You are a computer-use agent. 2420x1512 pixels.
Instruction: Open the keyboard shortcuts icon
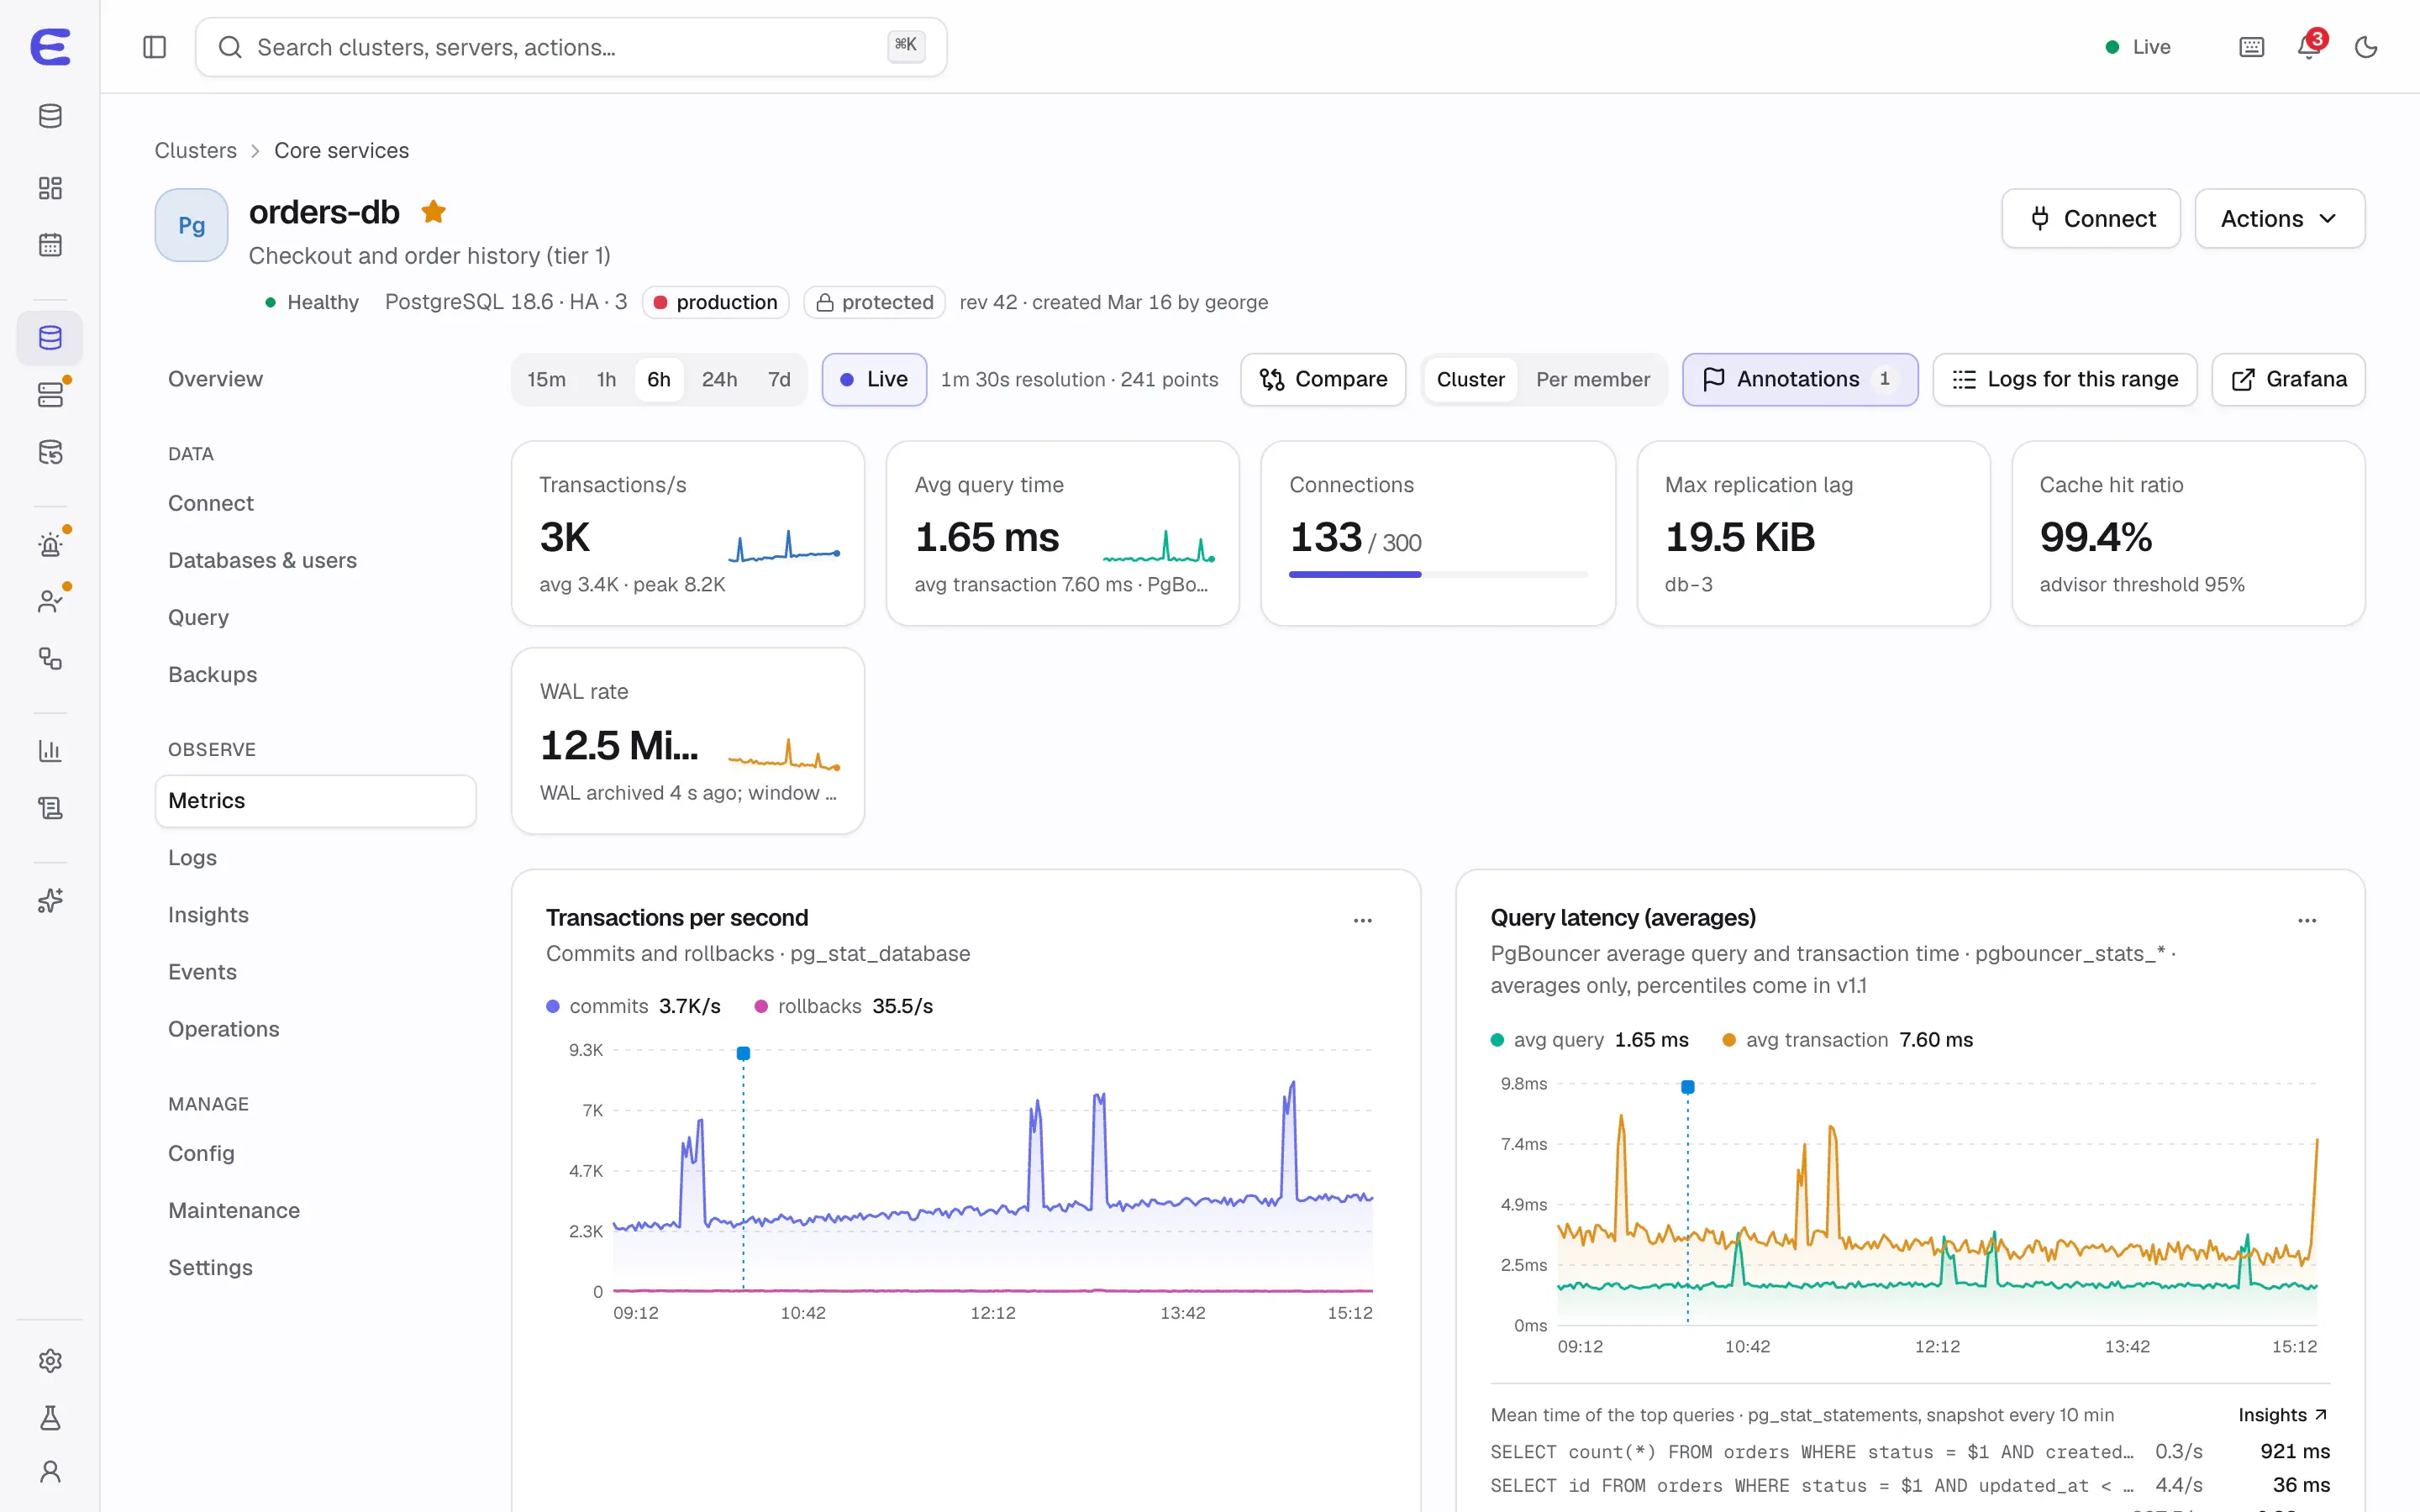click(2251, 47)
